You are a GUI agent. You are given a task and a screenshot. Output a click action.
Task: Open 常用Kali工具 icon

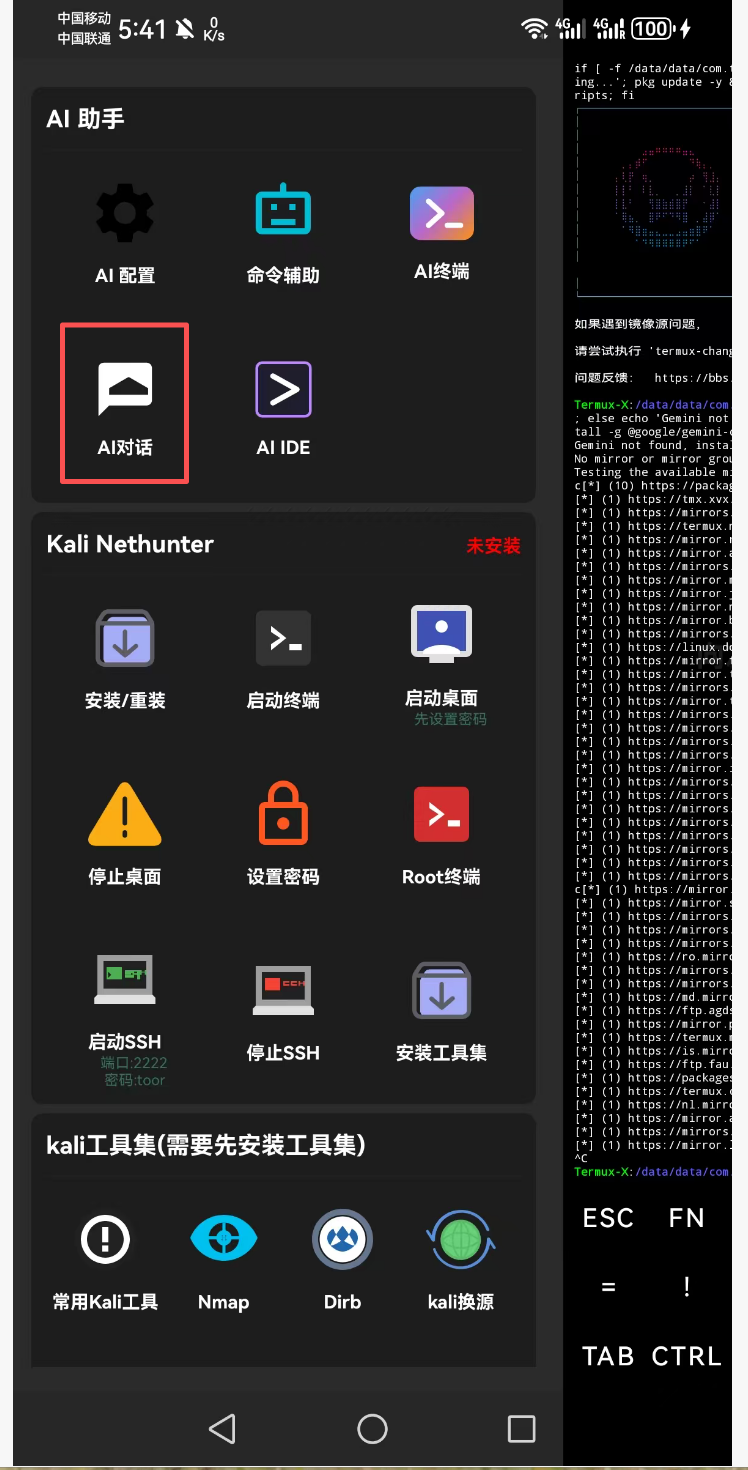(x=105, y=1241)
